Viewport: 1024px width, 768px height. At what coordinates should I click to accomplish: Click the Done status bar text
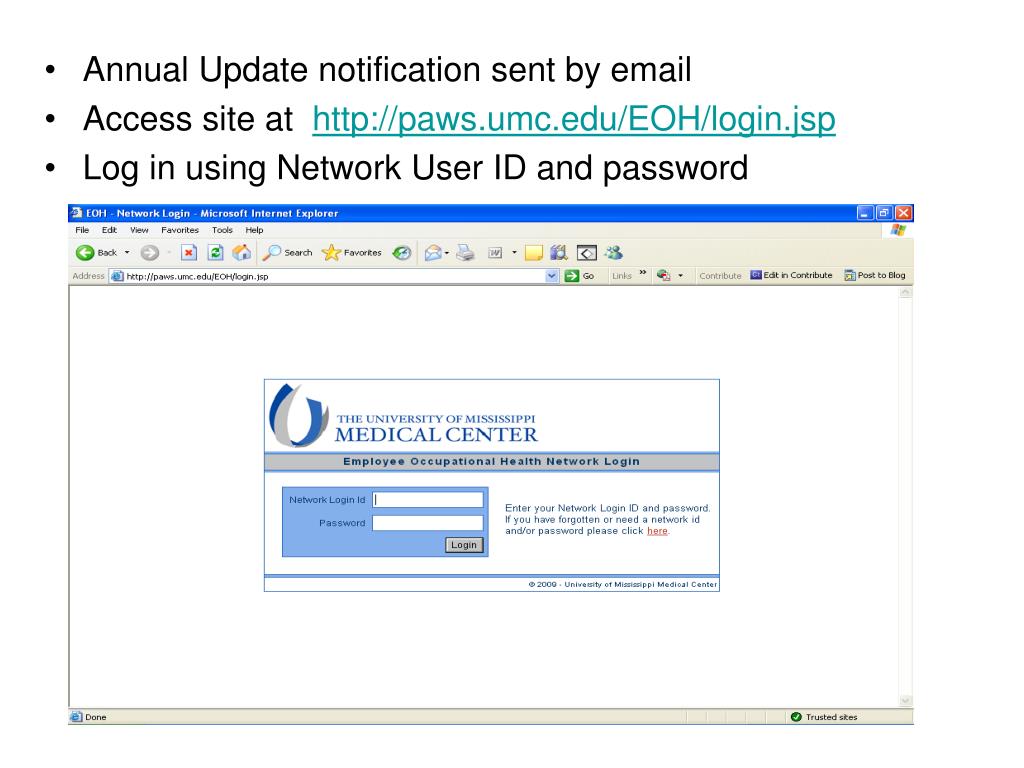pos(95,717)
